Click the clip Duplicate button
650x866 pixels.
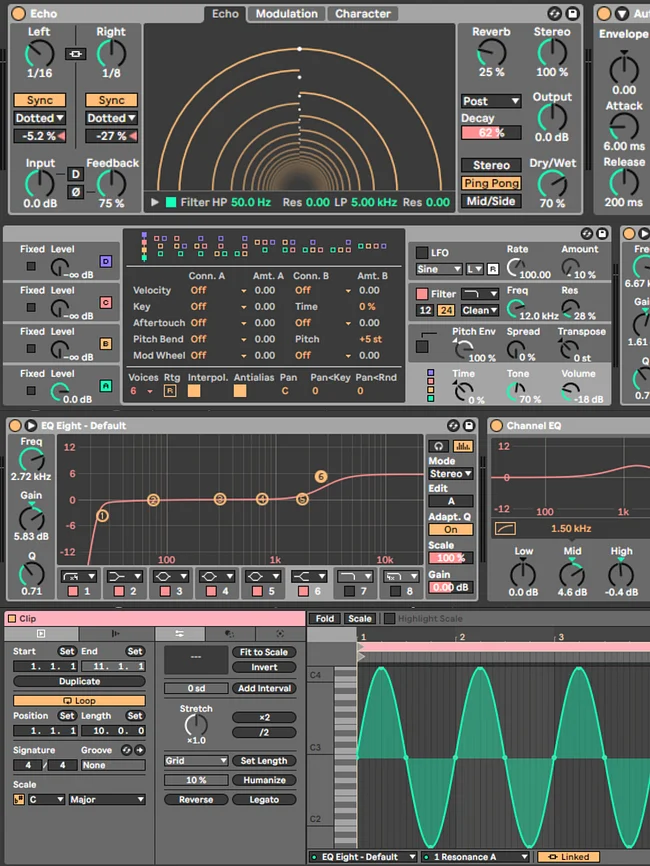80,681
